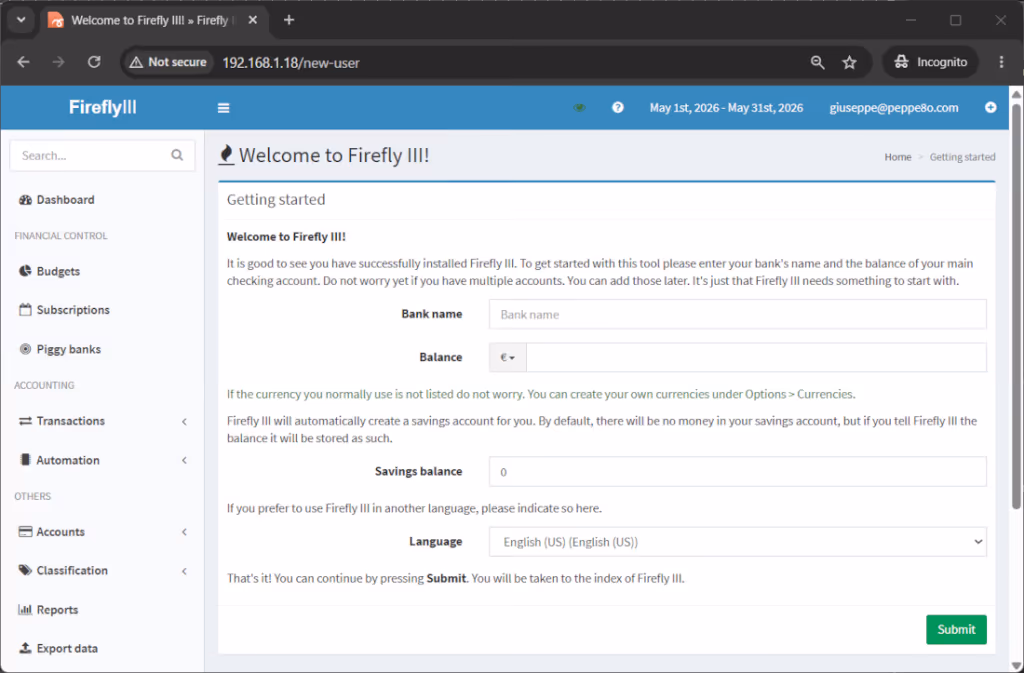The width and height of the screenshot is (1024, 673).
Task: Click the hamburger sidebar toggle icon
Action: point(223,108)
